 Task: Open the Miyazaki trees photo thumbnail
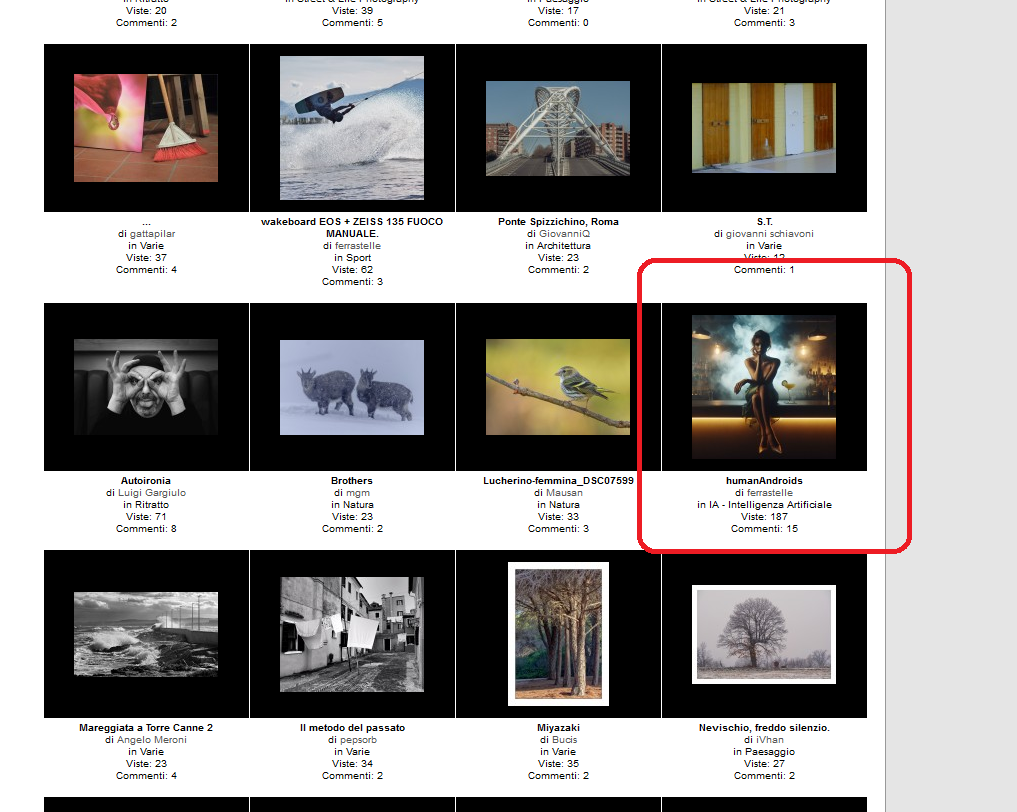558,634
